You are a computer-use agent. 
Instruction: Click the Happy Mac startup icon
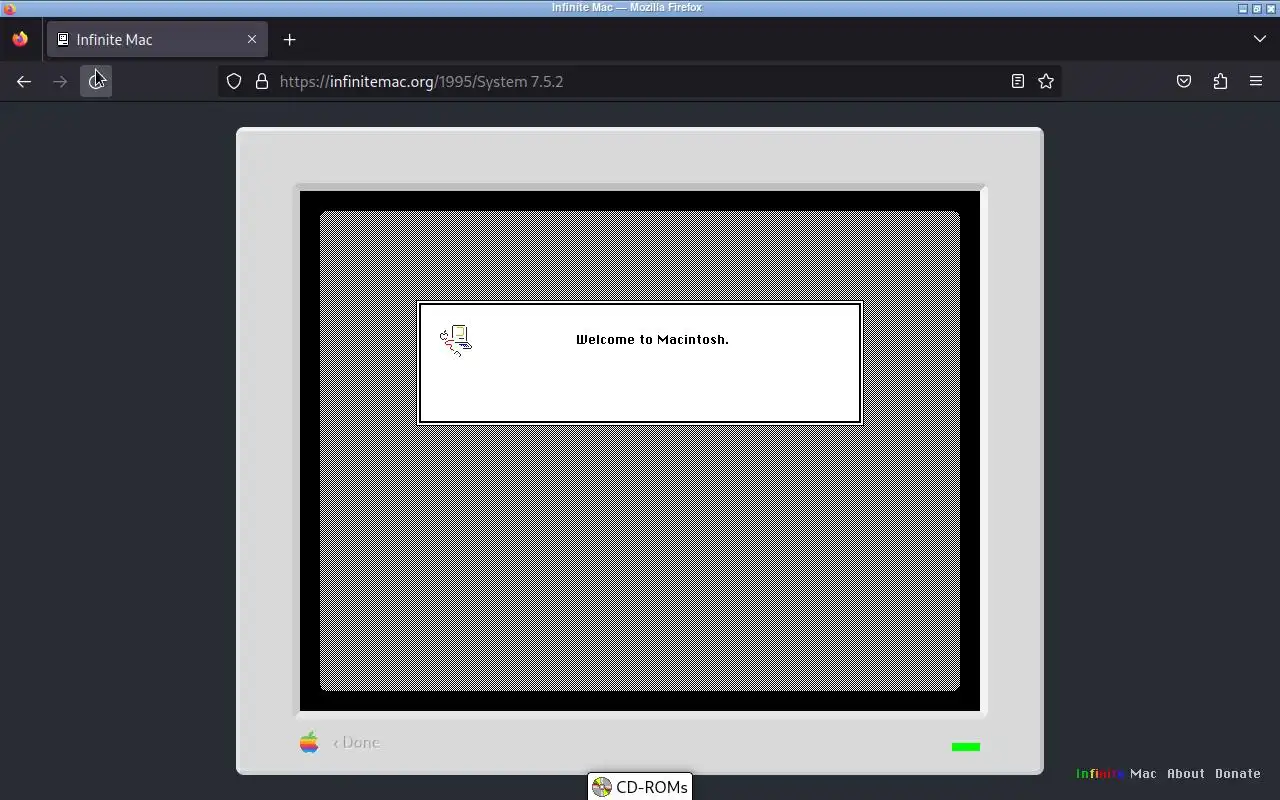point(456,340)
